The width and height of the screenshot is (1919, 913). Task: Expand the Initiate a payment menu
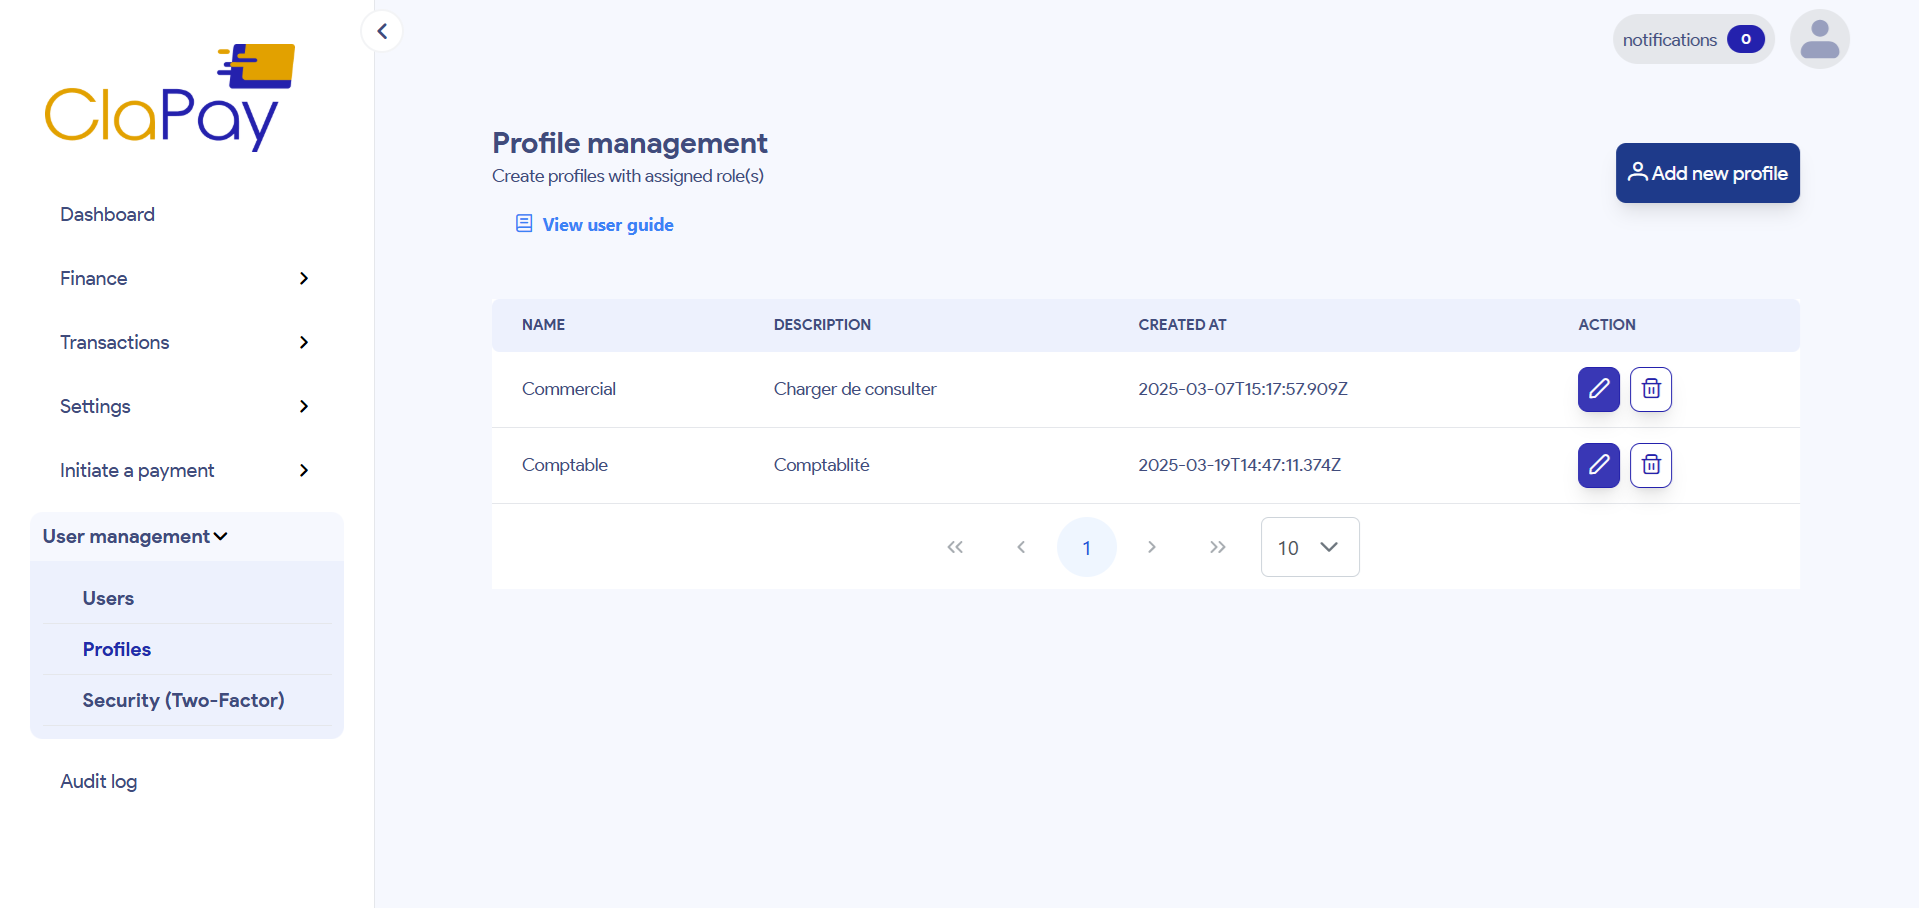pos(185,470)
